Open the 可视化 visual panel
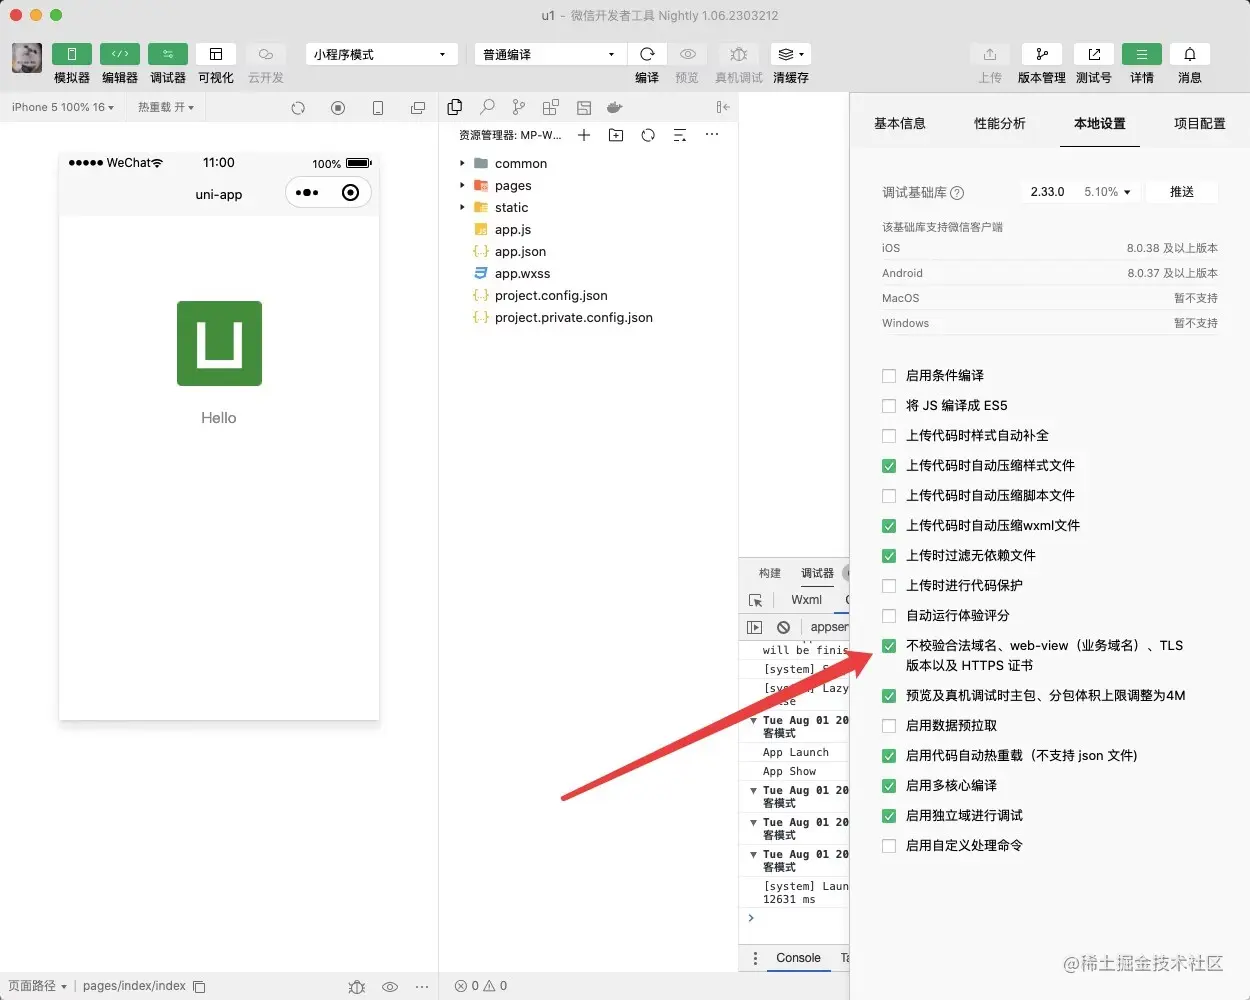The image size is (1250, 1000). coord(215,54)
